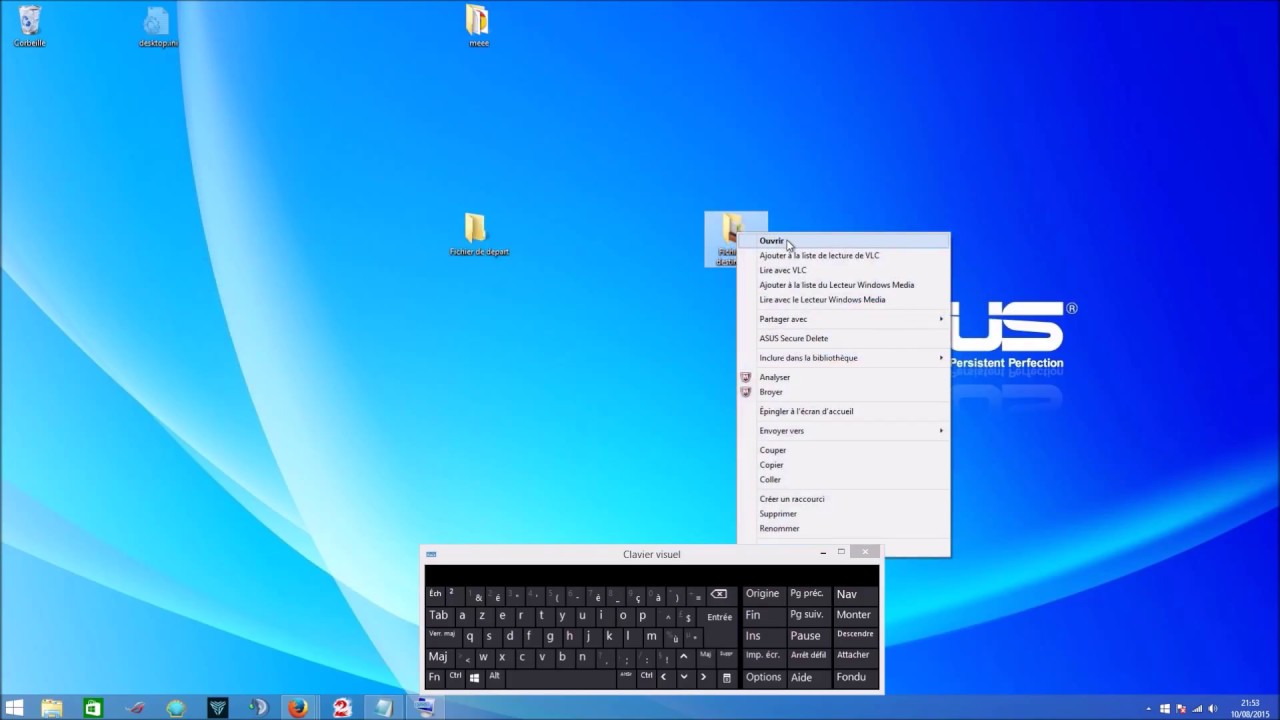
Task: Launch Windows Store from the taskbar
Action: pos(93,708)
